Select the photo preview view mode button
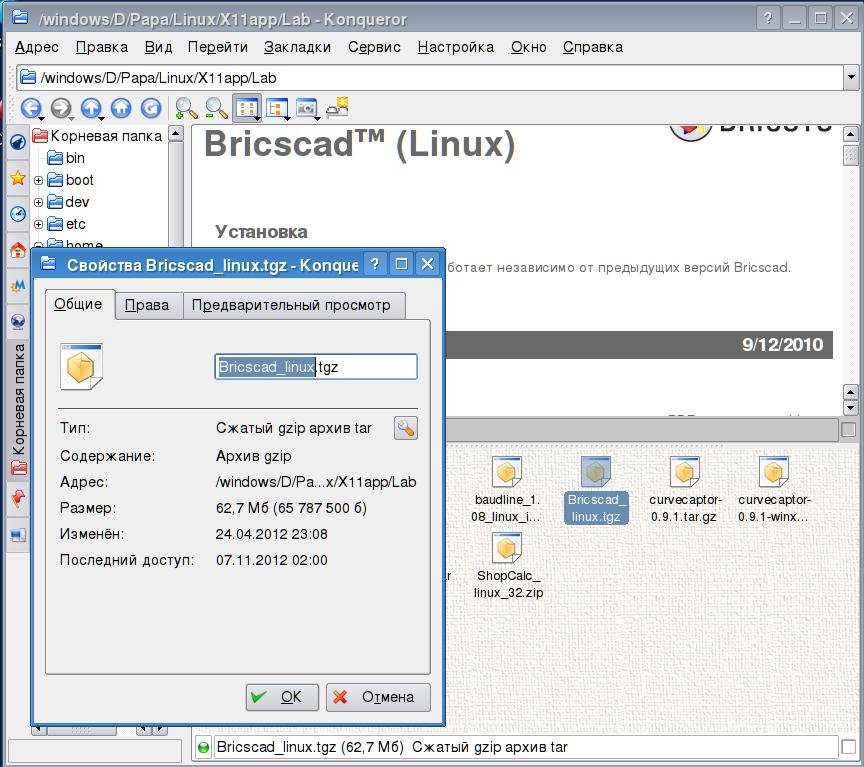The width and height of the screenshot is (864, 767). pyautogui.click(x=307, y=108)
